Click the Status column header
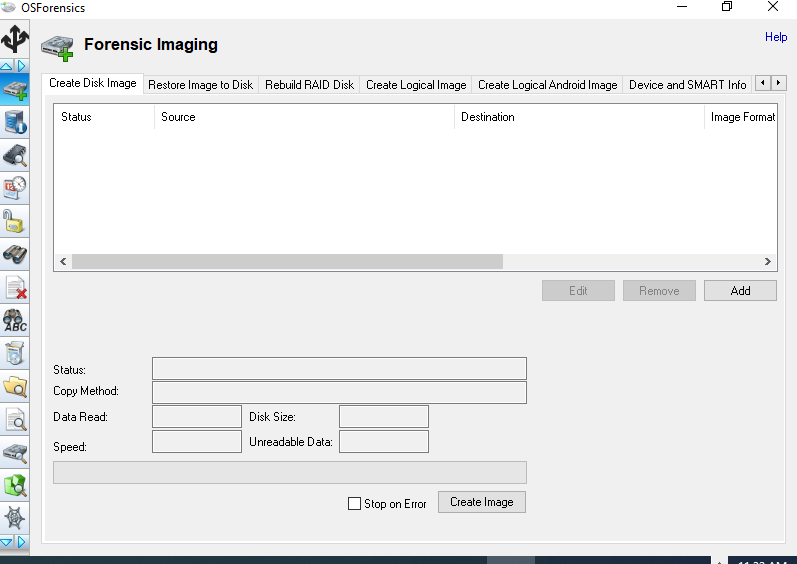The image size is (797, 564). [104, 117]
